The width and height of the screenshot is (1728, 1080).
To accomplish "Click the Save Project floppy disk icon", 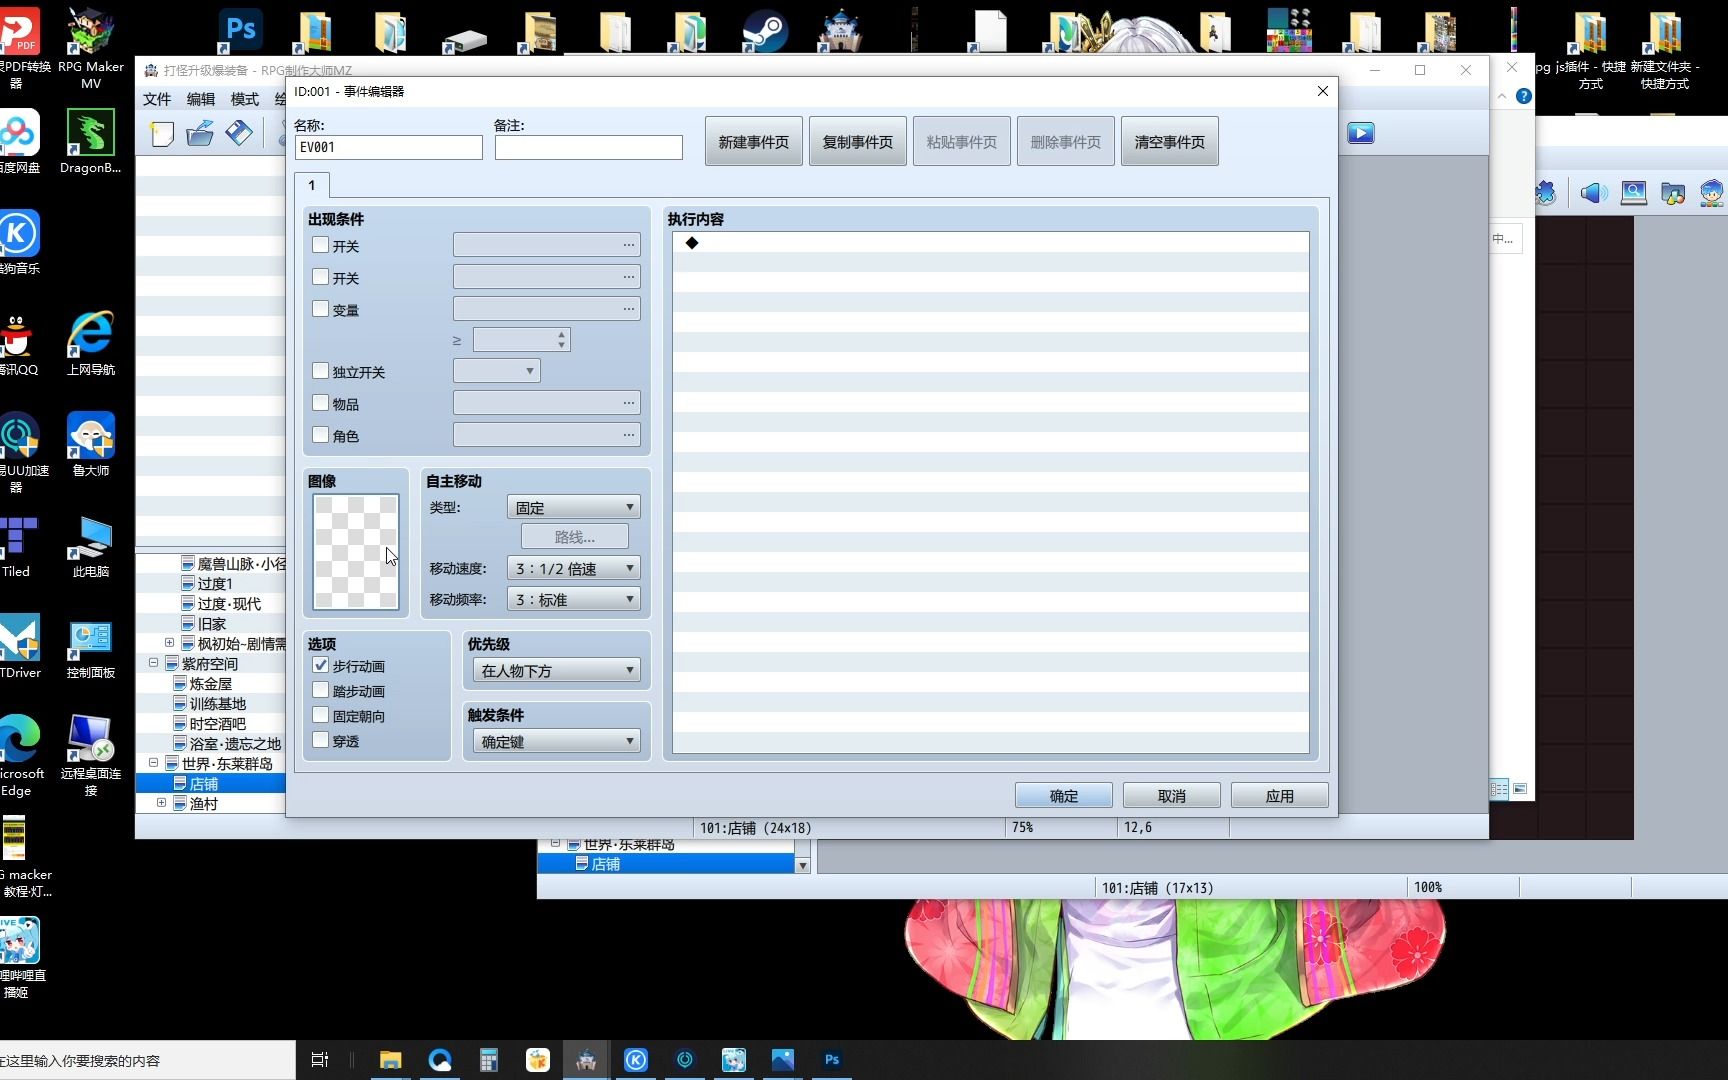I will tap(238, 133).
